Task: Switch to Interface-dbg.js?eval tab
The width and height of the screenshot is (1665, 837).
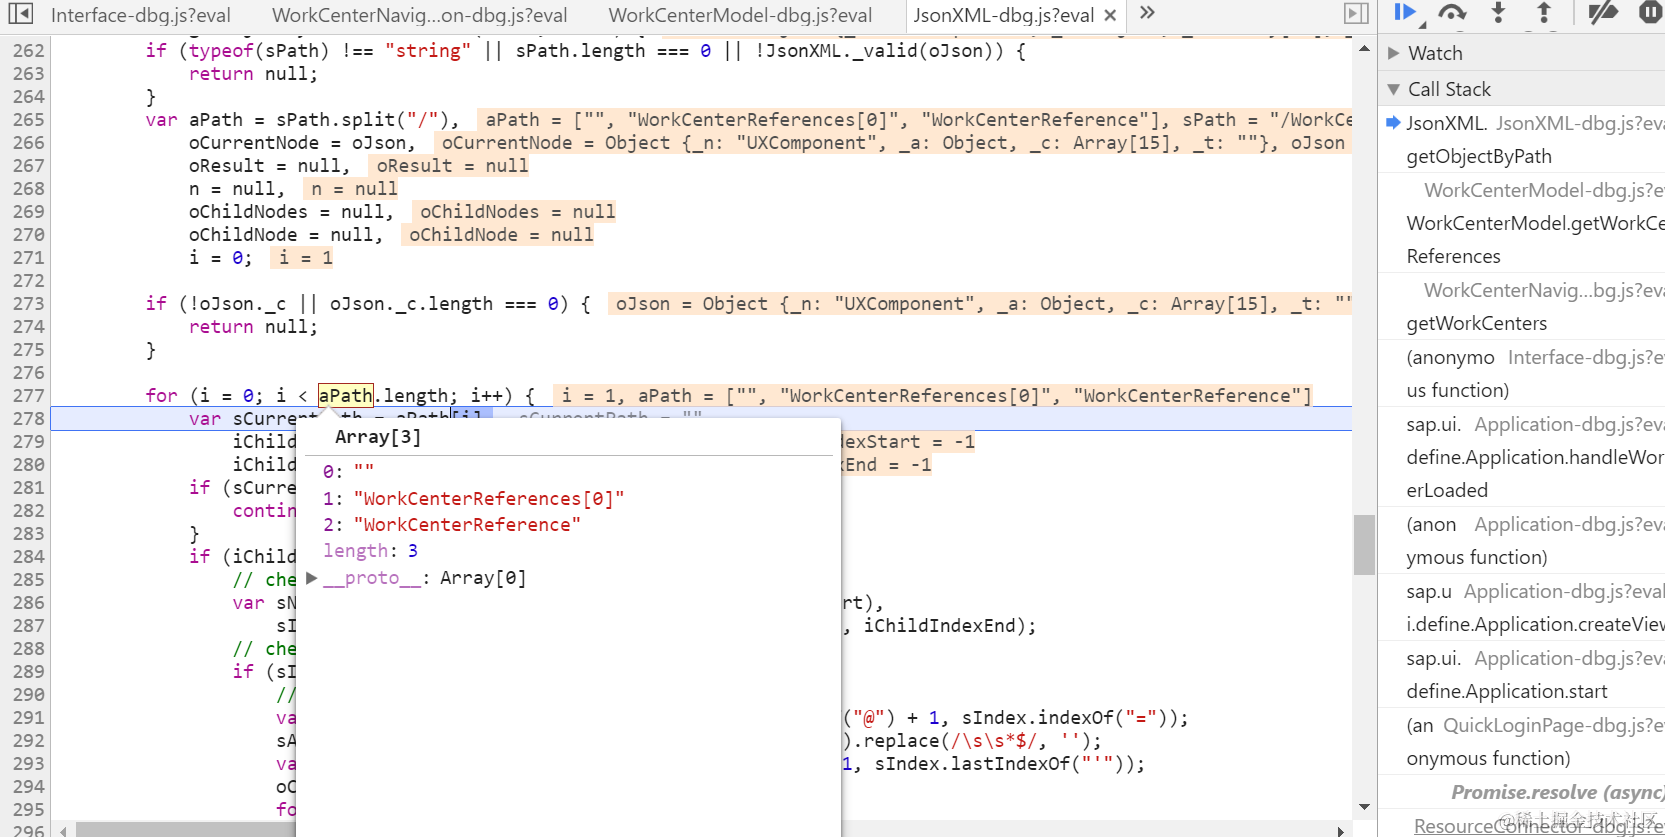Action: pos(141,15)
